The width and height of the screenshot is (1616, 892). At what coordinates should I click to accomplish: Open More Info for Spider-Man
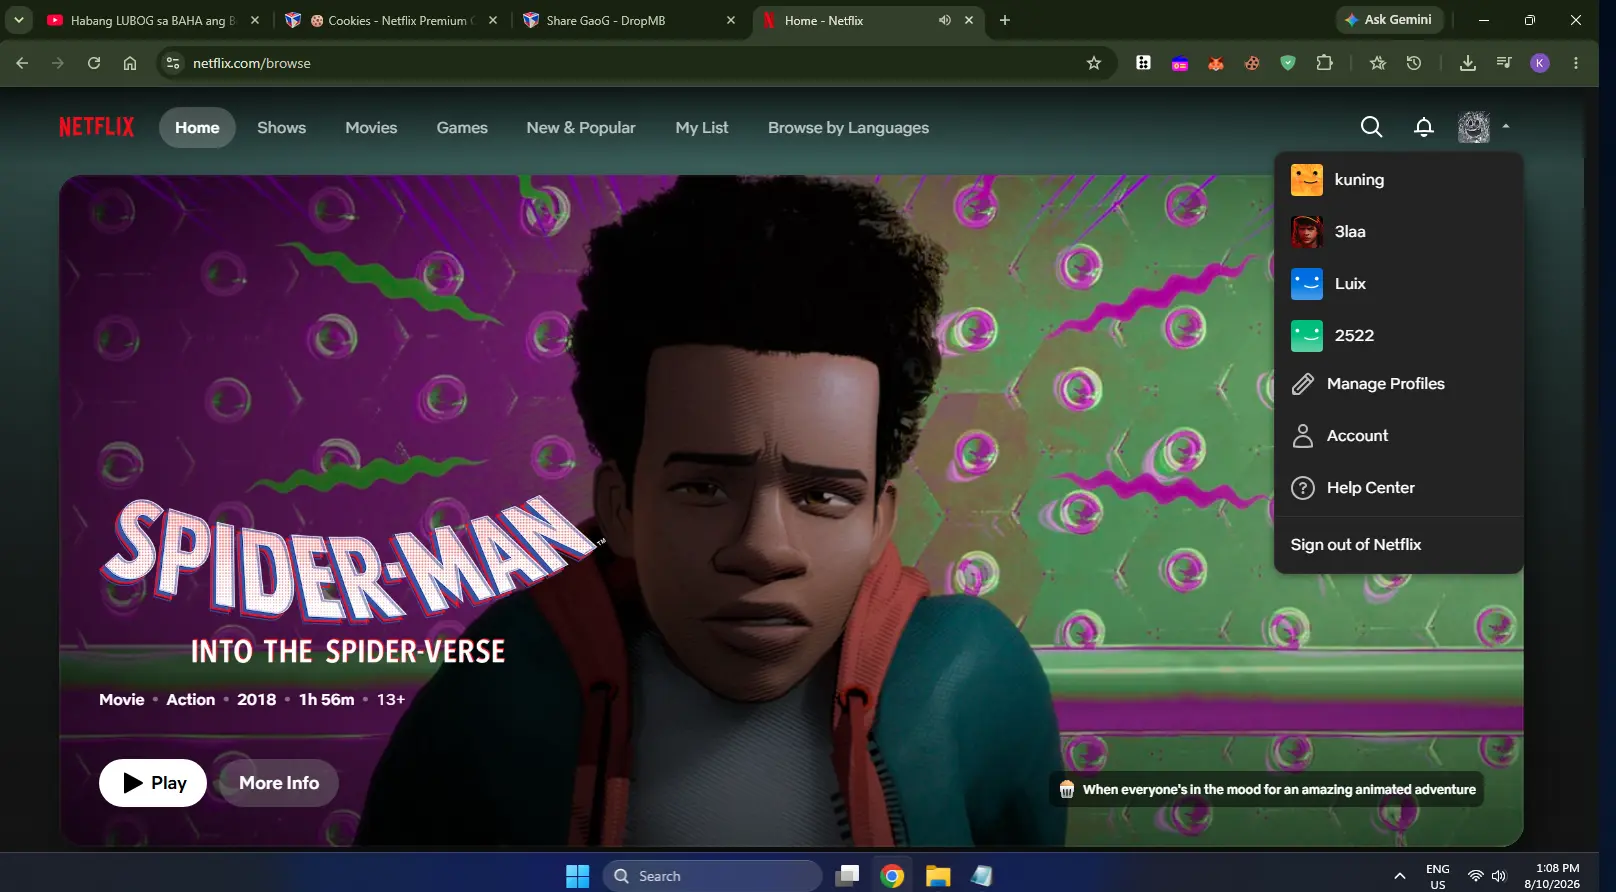coord(279,783)
